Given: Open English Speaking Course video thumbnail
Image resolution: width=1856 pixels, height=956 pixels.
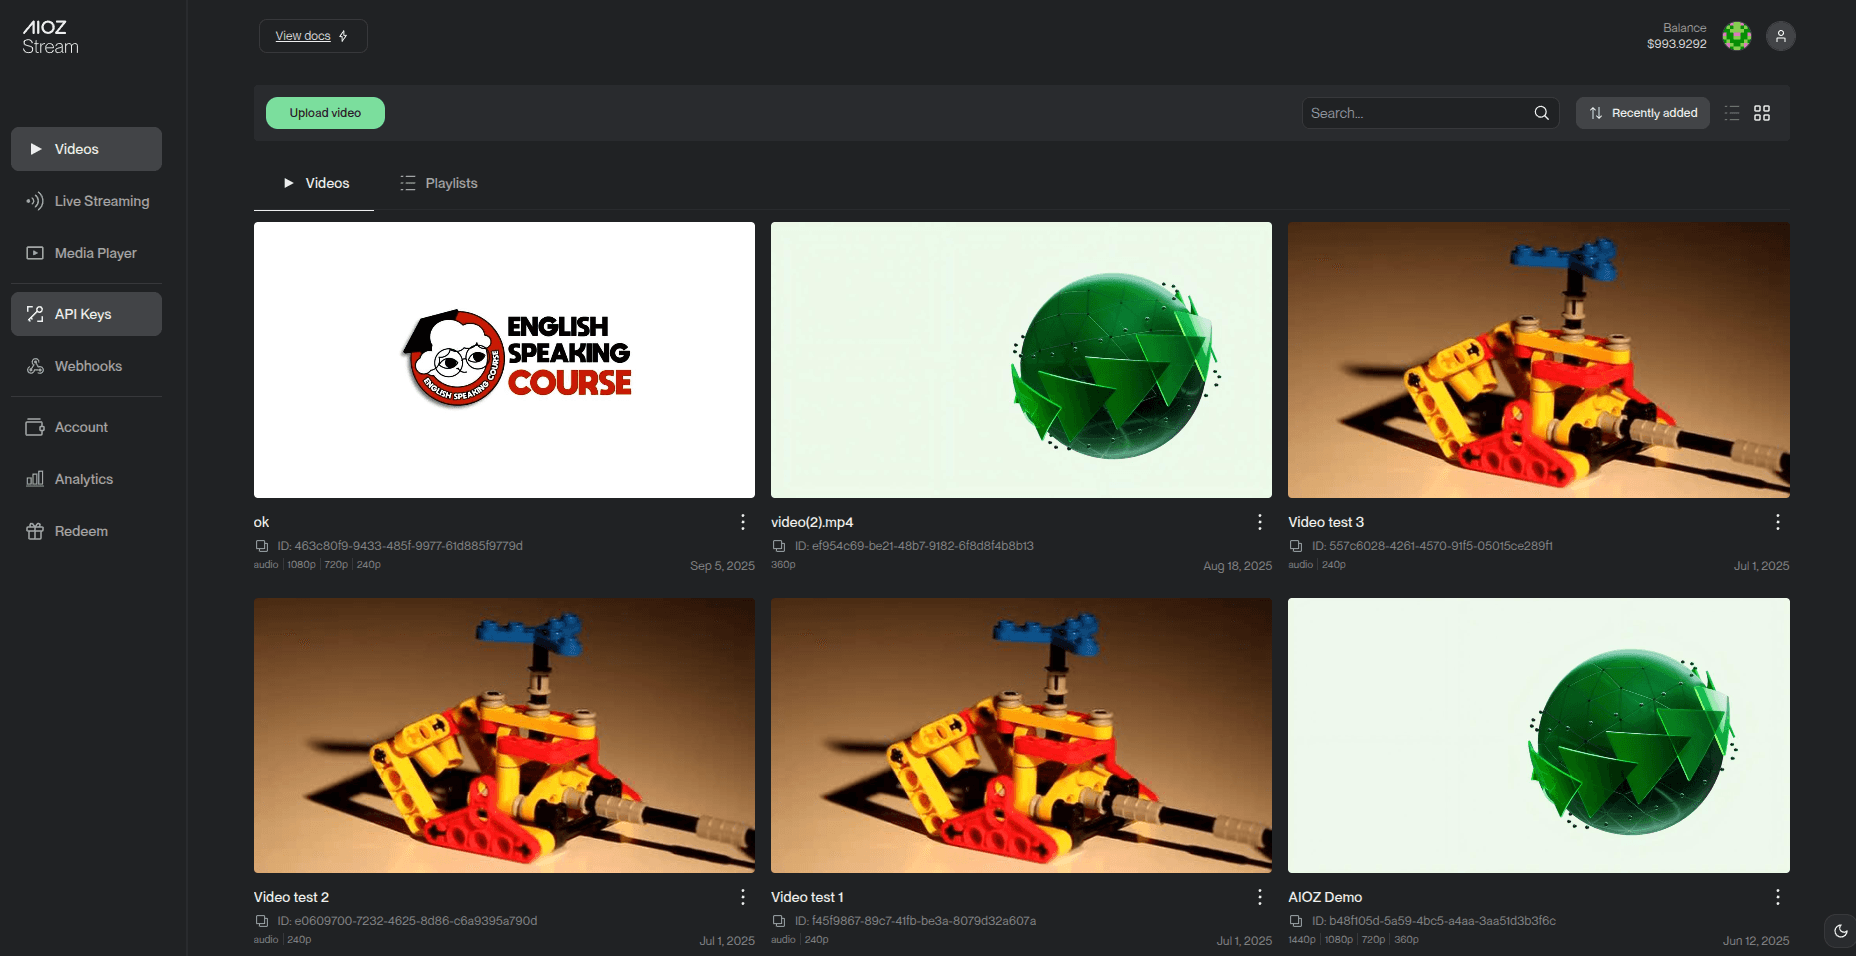Looking at the screenshot, I should pyautogui.click(x=504, y=360).
